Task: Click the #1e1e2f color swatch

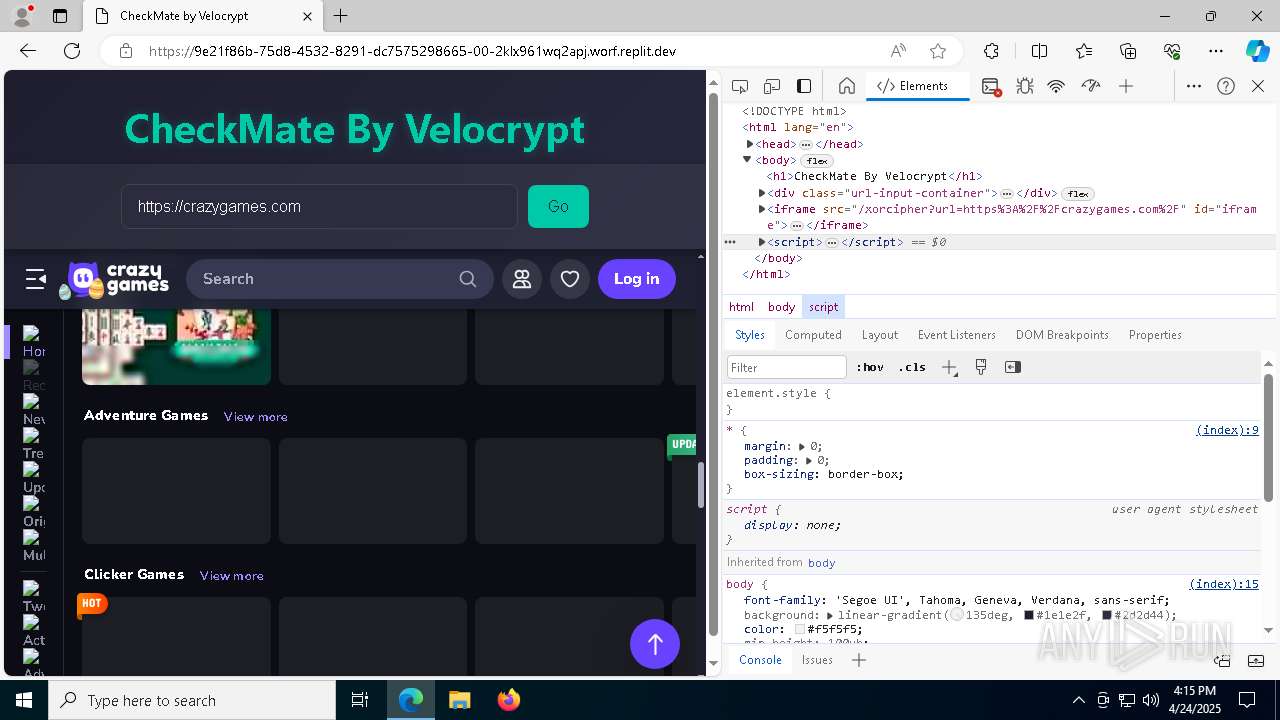Action: pyautogui.click(x=1029, y=615)
